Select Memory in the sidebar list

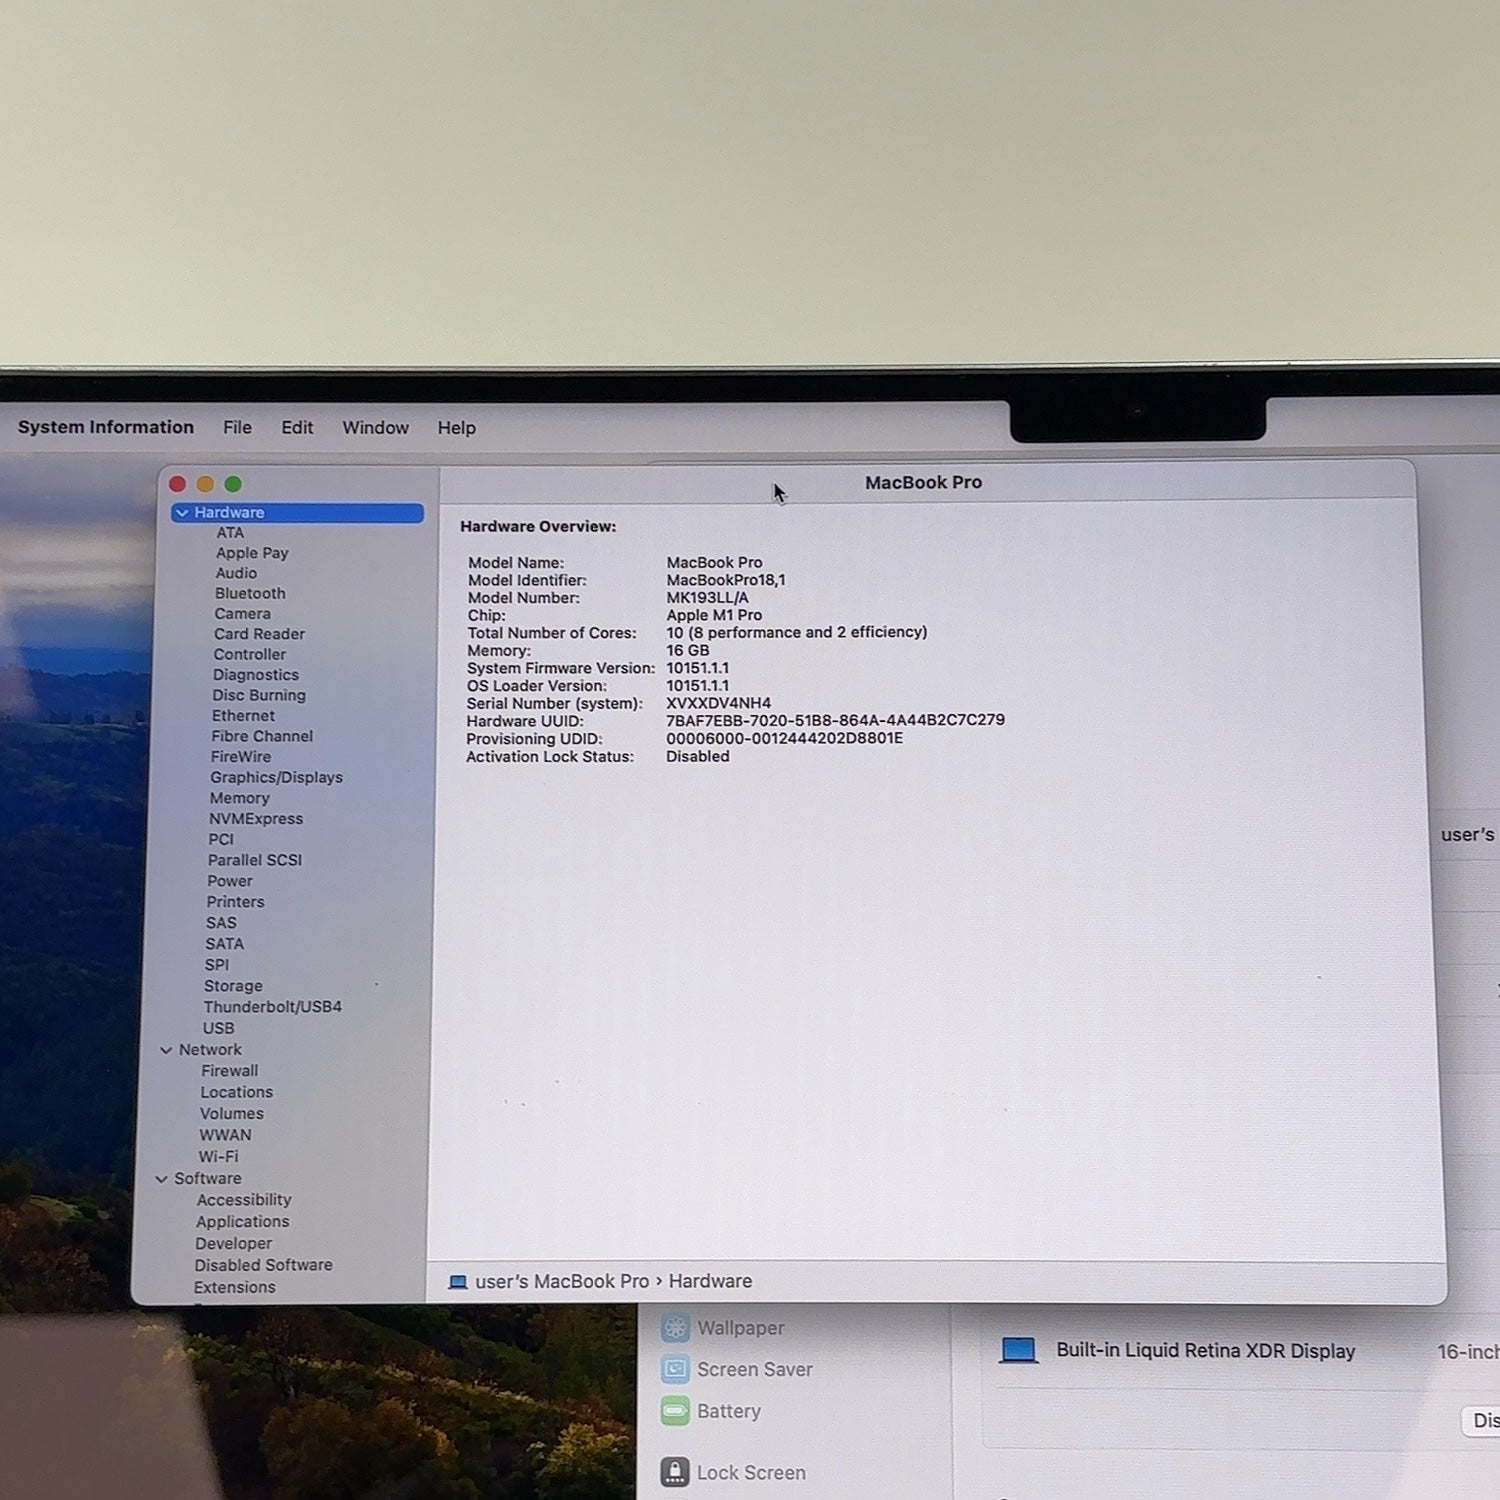pos(240,798)
